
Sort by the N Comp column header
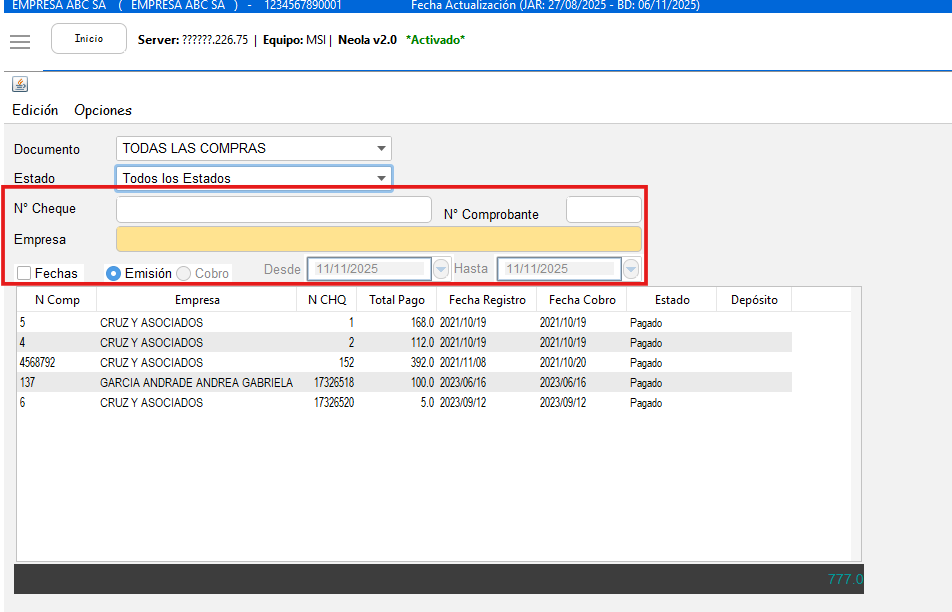click(x=57, y=300)
